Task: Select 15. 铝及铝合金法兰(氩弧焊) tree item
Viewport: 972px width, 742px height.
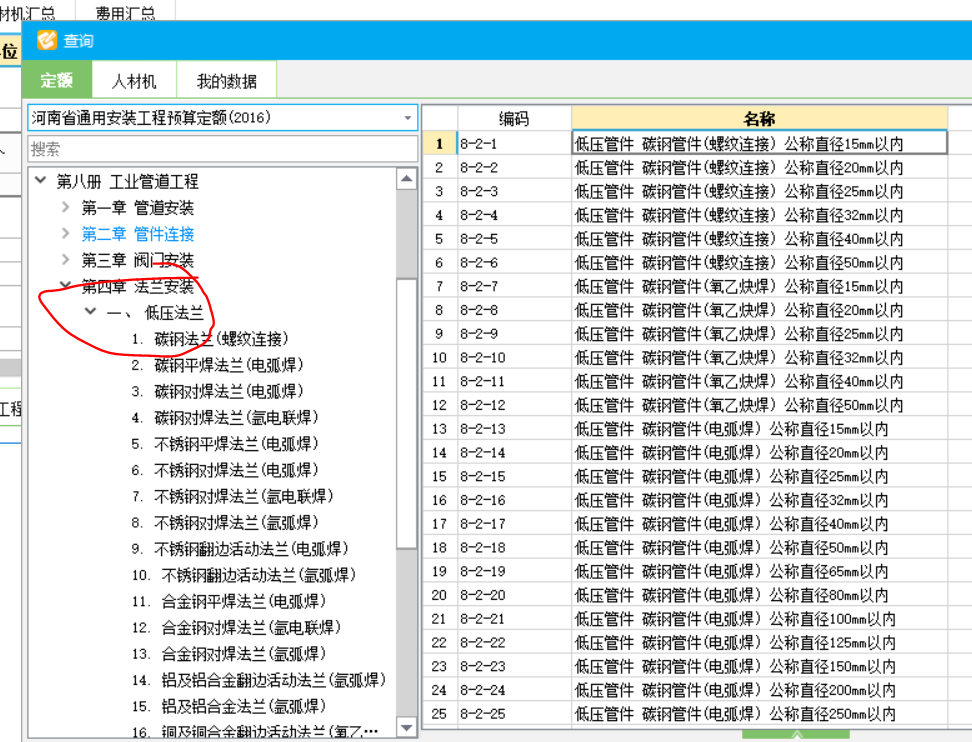Action: click(x=229, y=706)
